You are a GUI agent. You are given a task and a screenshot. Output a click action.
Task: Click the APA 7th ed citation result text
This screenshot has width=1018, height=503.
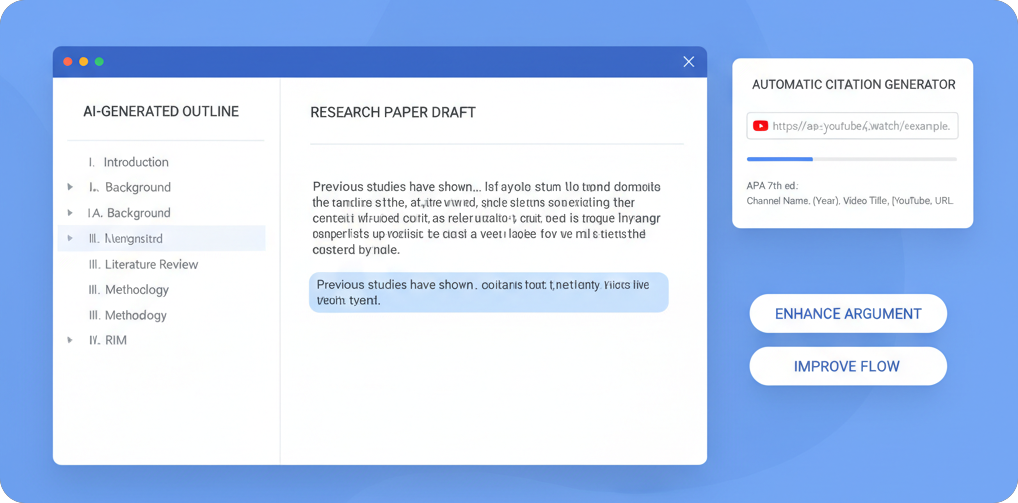click(x=849, y=194)
